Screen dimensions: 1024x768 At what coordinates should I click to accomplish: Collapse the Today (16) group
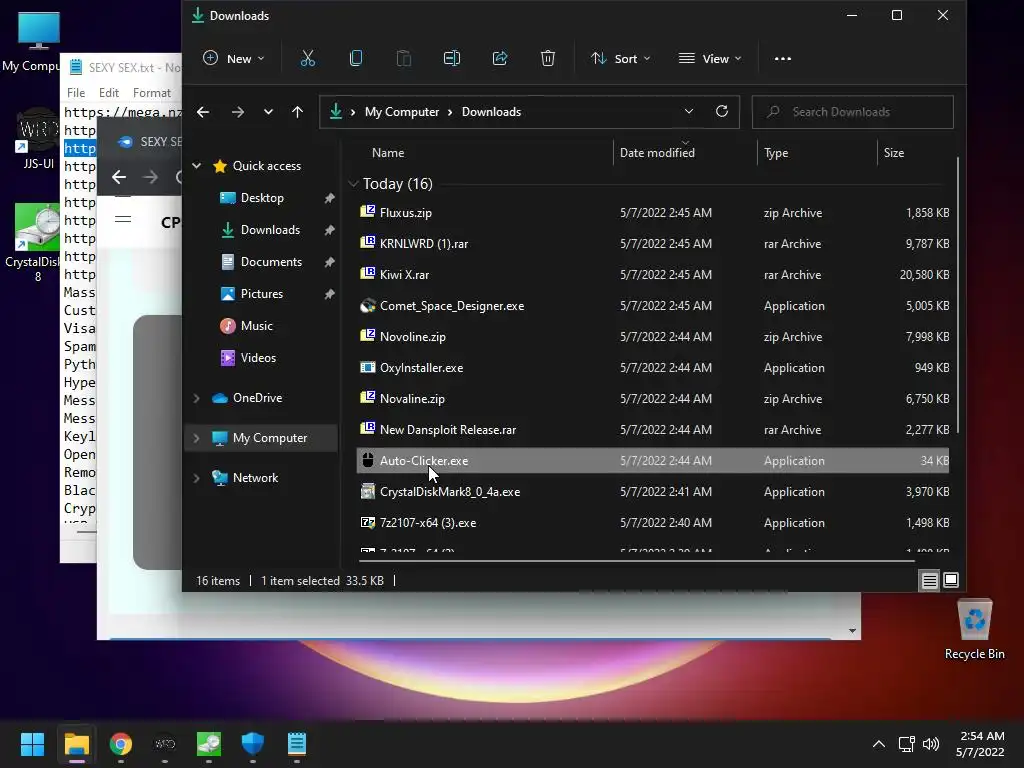point(353,184)
